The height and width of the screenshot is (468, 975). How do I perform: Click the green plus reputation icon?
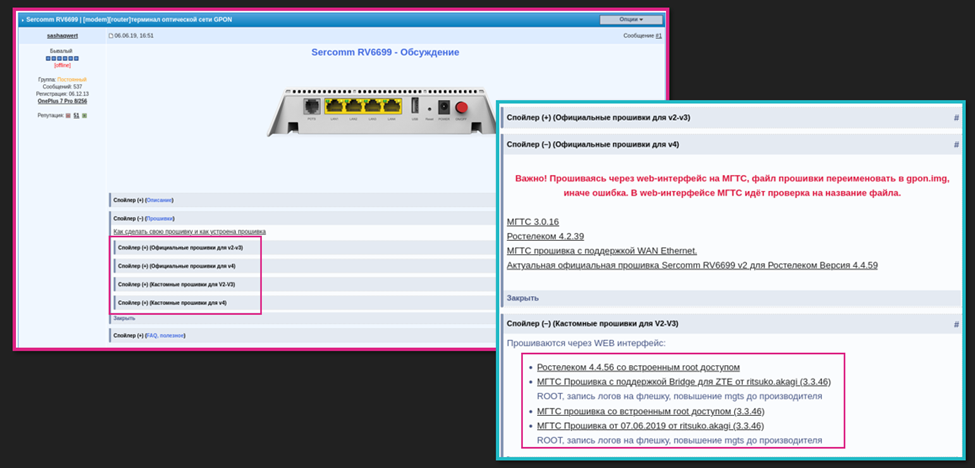pos(84,115)
